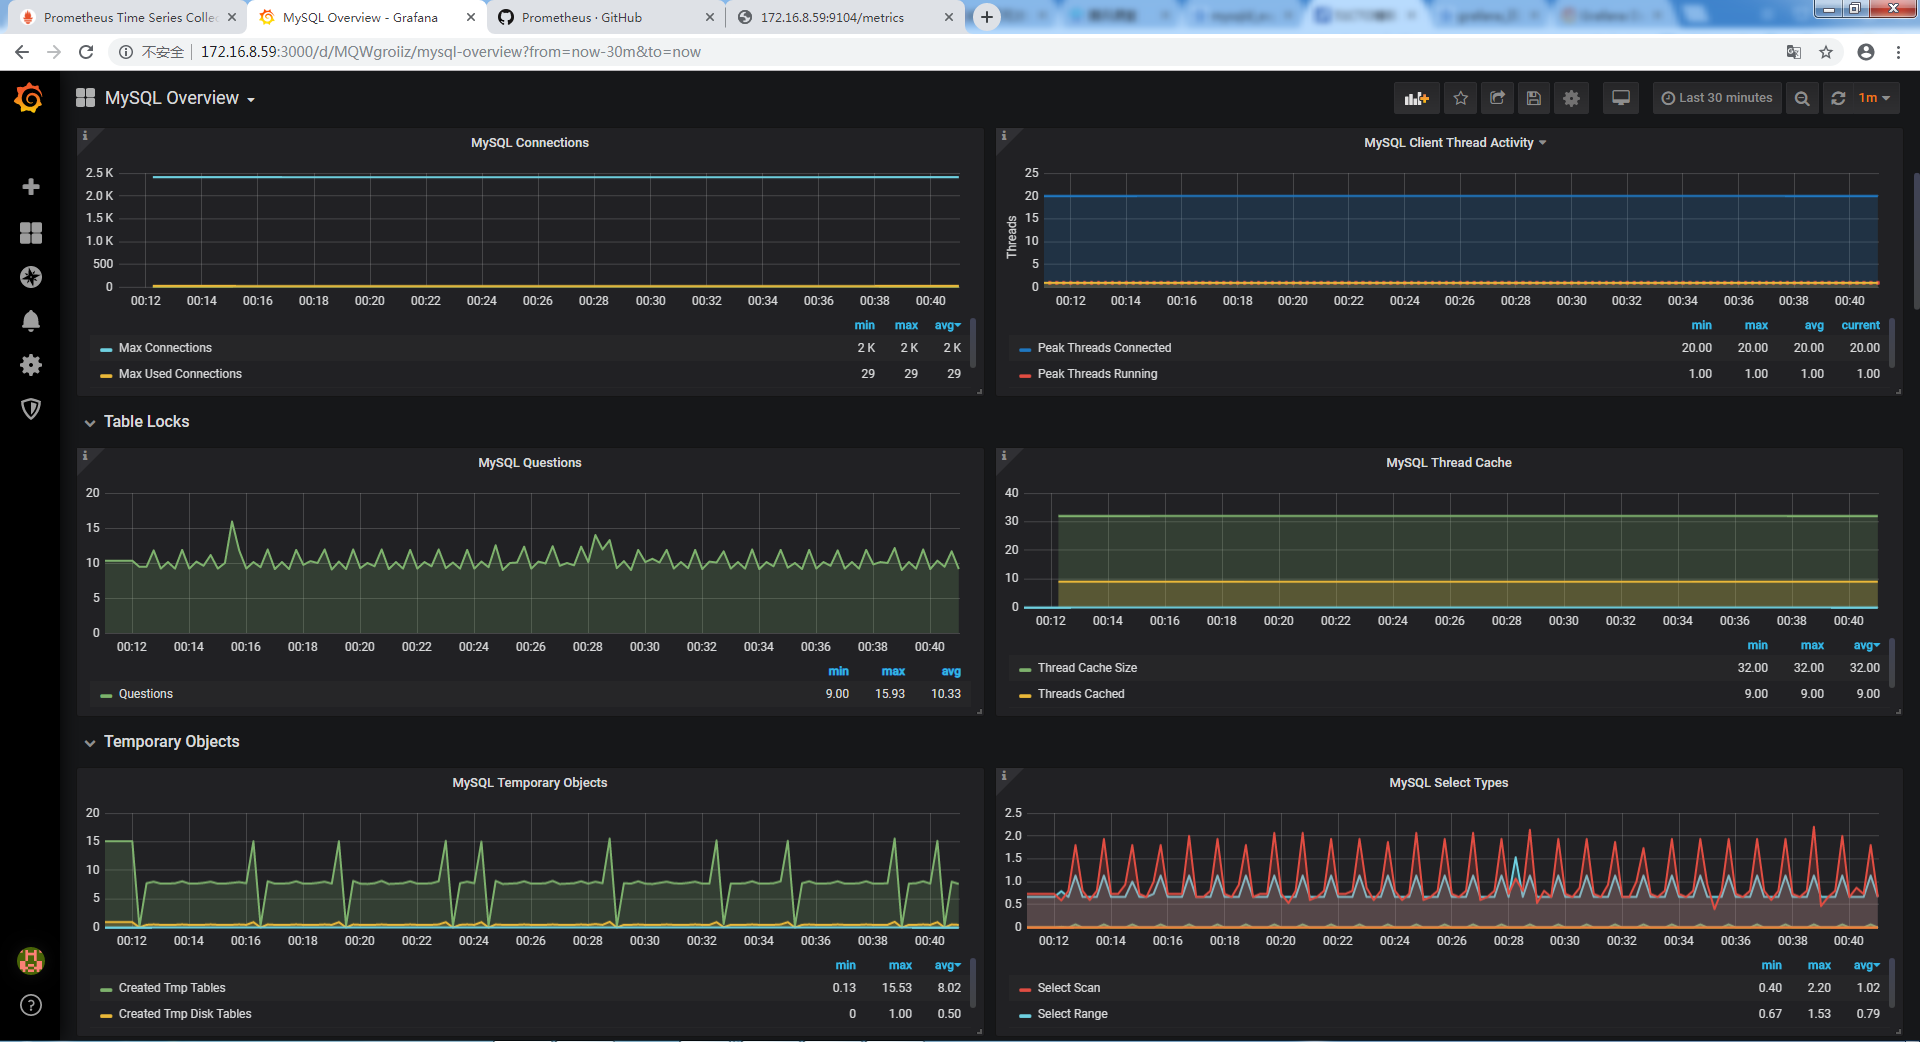Viewport: 1920px width, 1042px height.
Task: Toggle the Questions legend series
Action: pos(146,694)
